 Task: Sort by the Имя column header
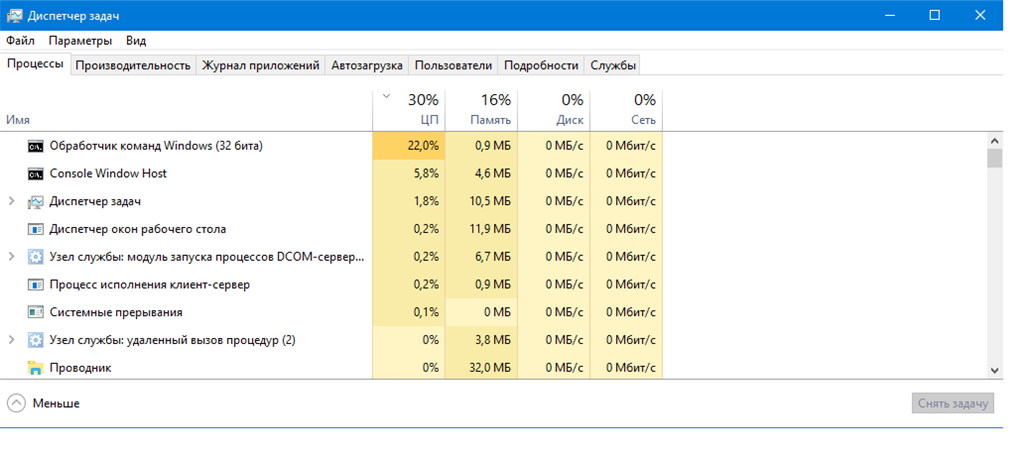(x=187, y=110)
